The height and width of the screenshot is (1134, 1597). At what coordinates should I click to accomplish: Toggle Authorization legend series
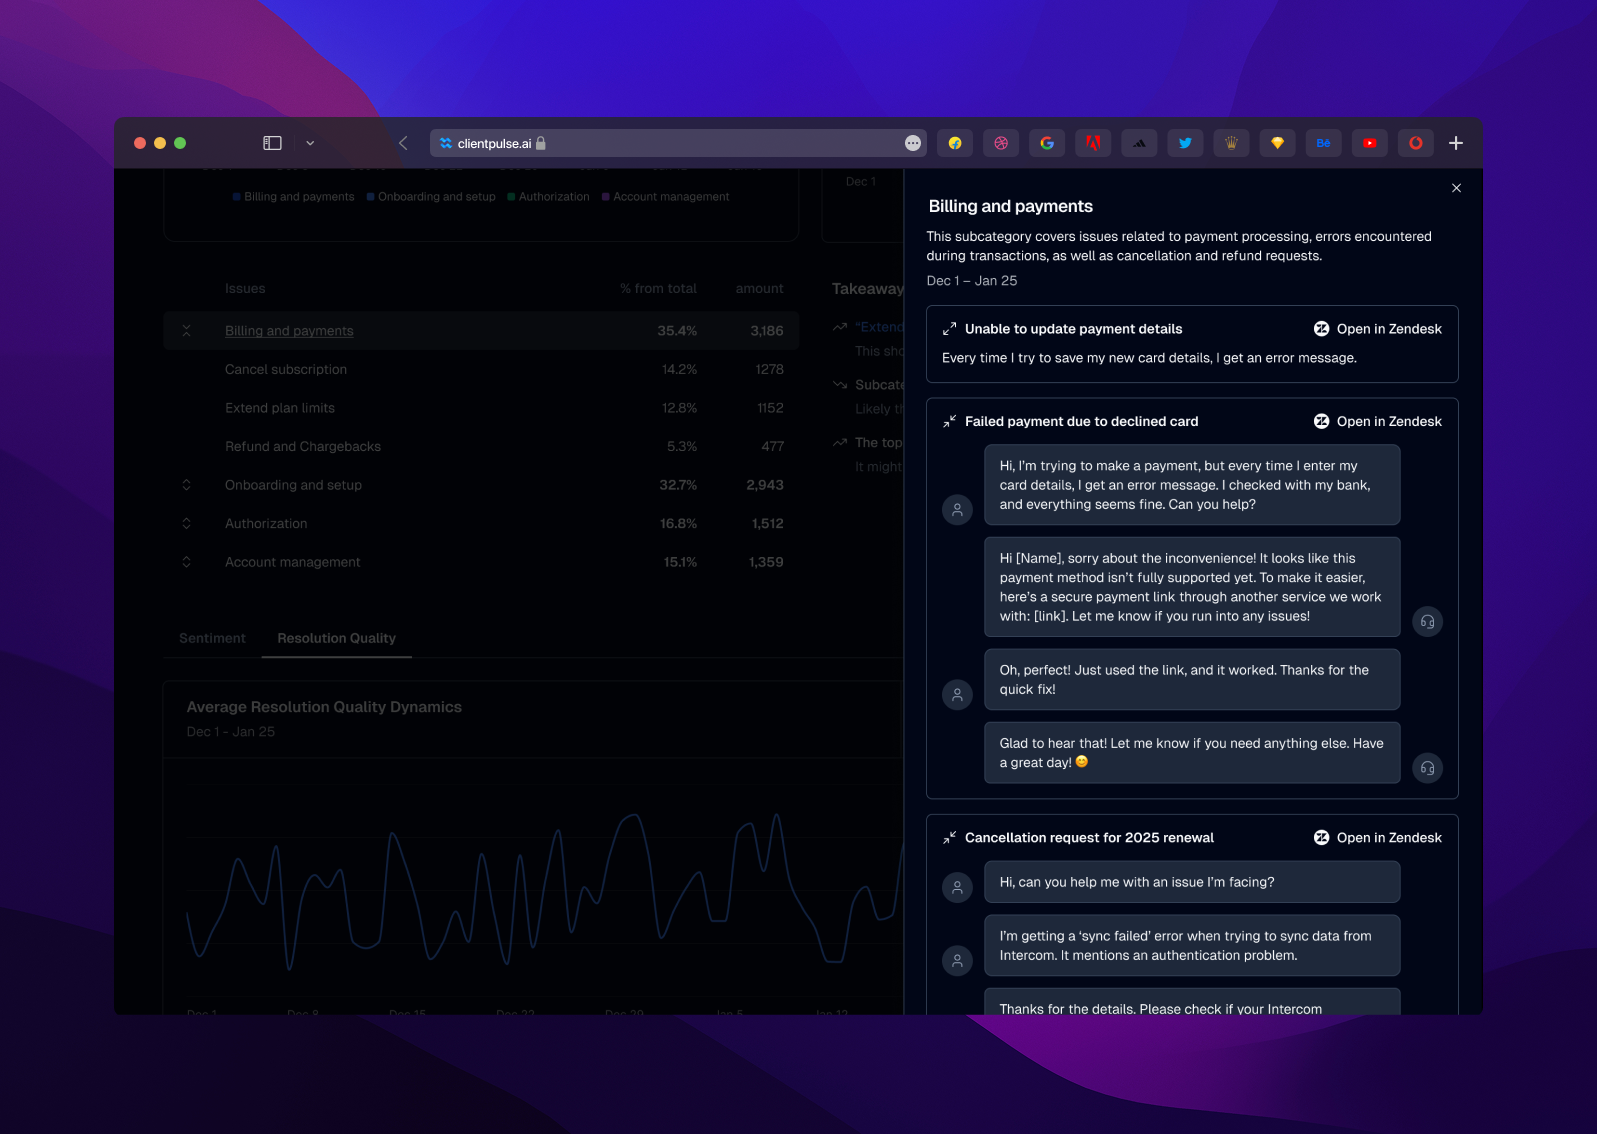(x=548, y=197)
